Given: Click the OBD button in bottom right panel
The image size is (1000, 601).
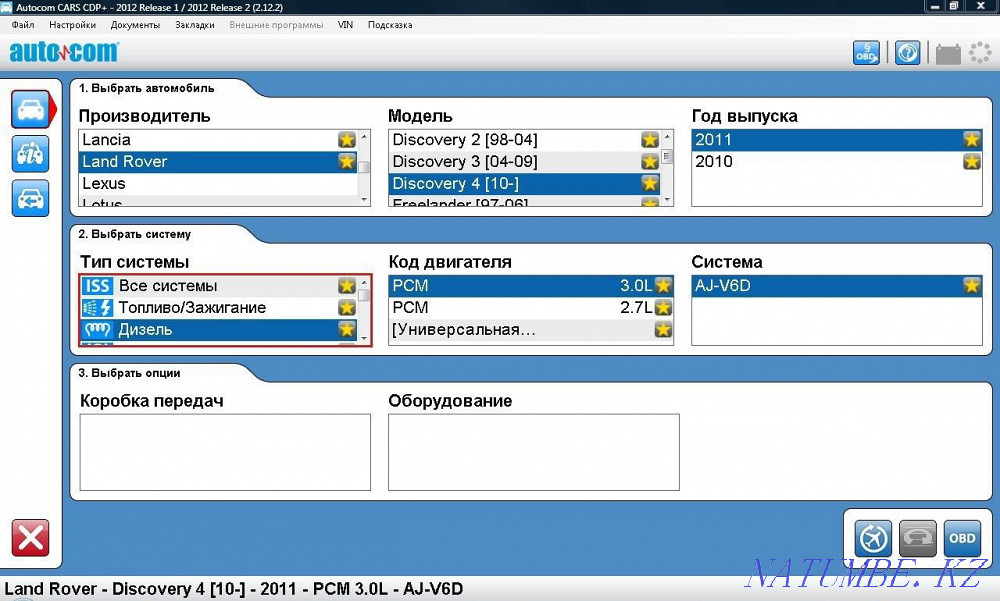Looking at the screenshot, I should coord(961,538).
